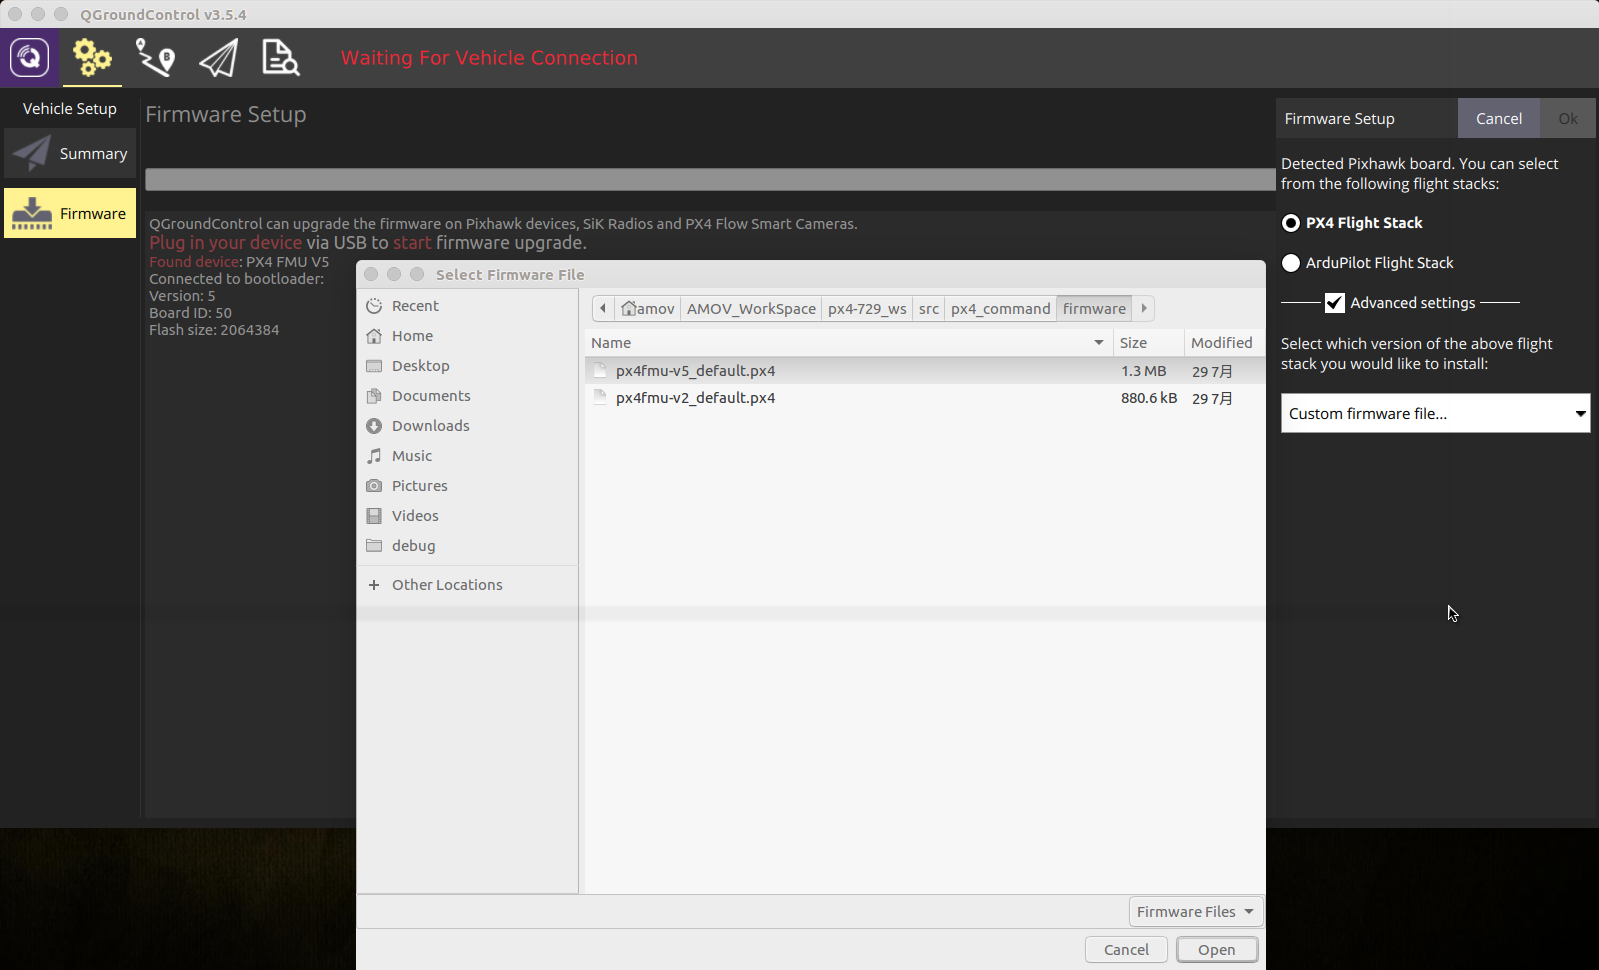Close the Select Firmware File dialog window
This screenshot has height=970, width=1599.
tap(371, 274)
